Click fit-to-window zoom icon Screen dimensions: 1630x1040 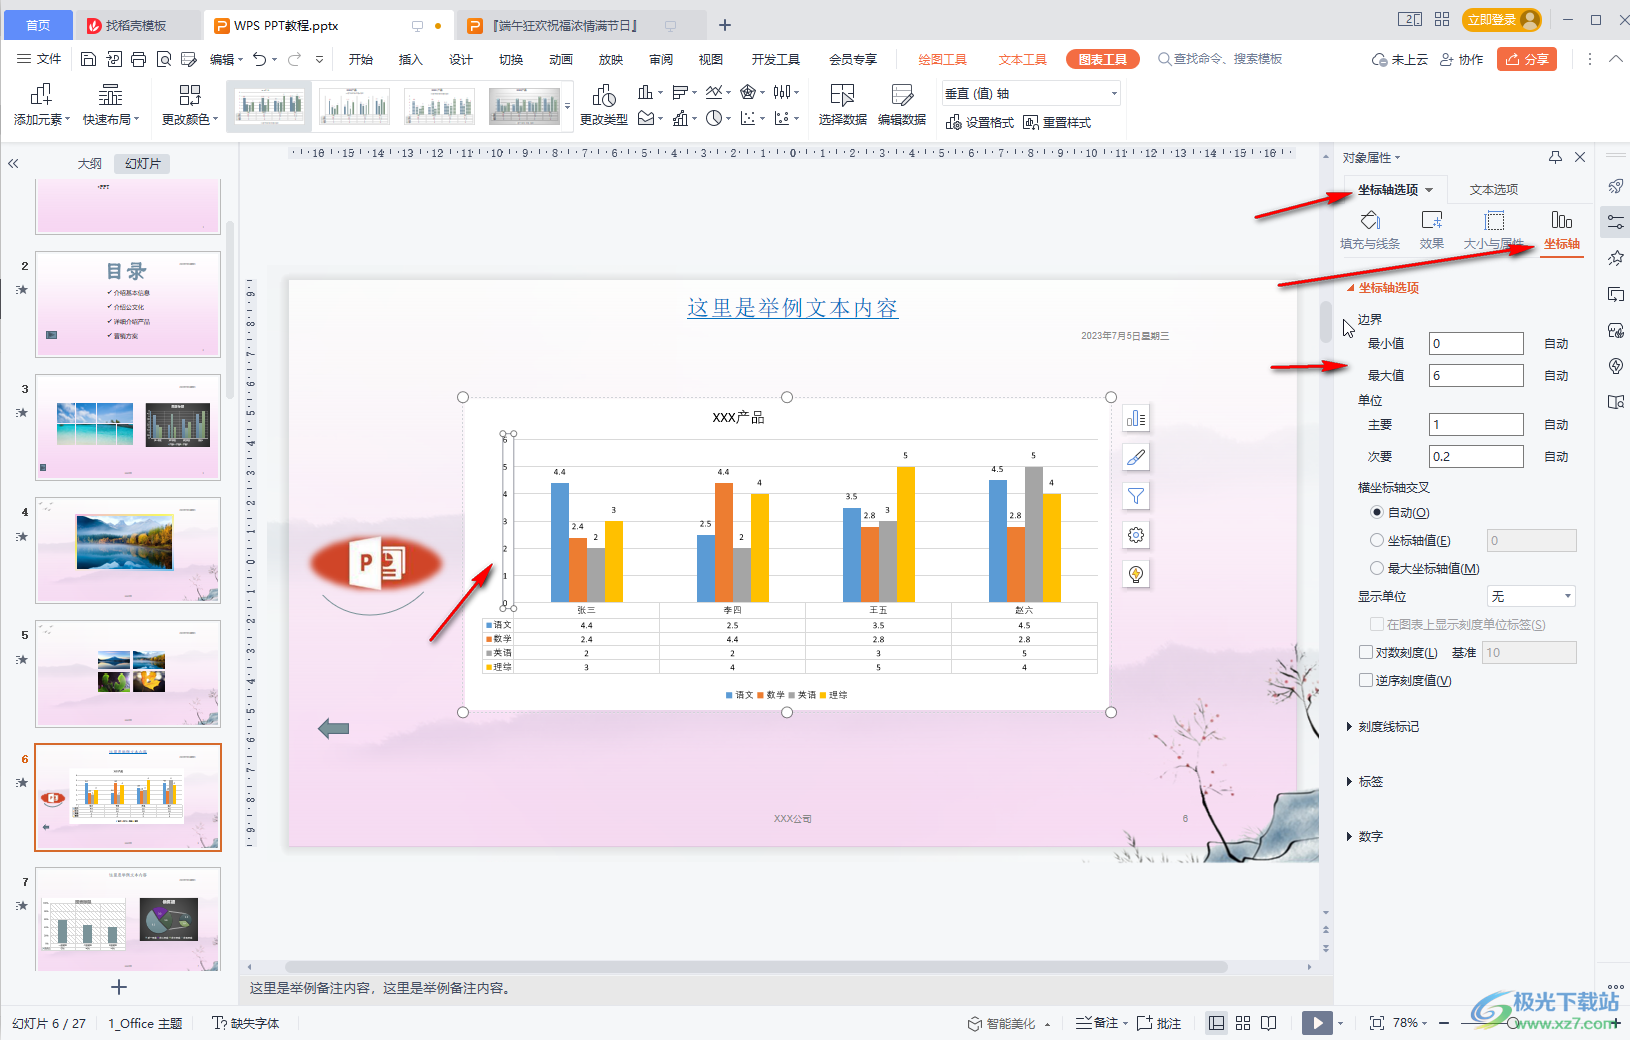(1377, 1022)
